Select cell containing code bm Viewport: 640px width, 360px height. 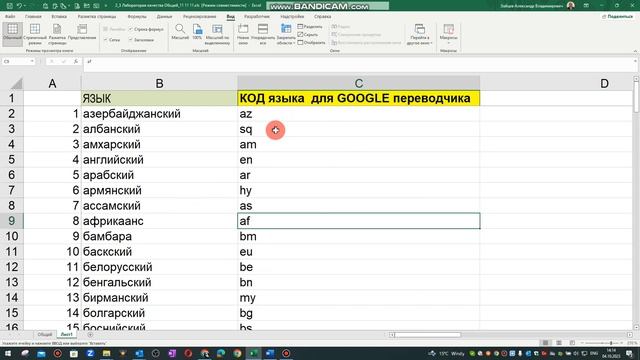(x=358, y=236)
